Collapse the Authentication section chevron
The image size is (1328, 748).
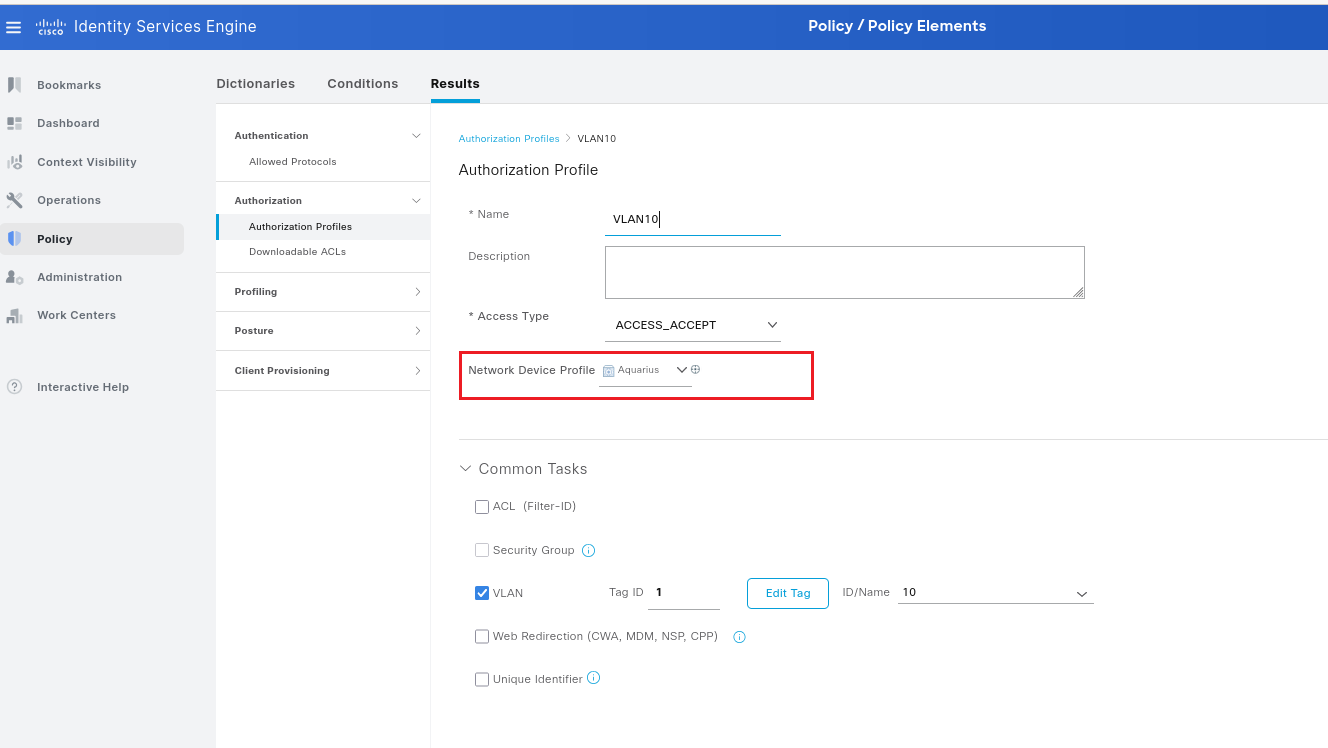click(417, 135)
